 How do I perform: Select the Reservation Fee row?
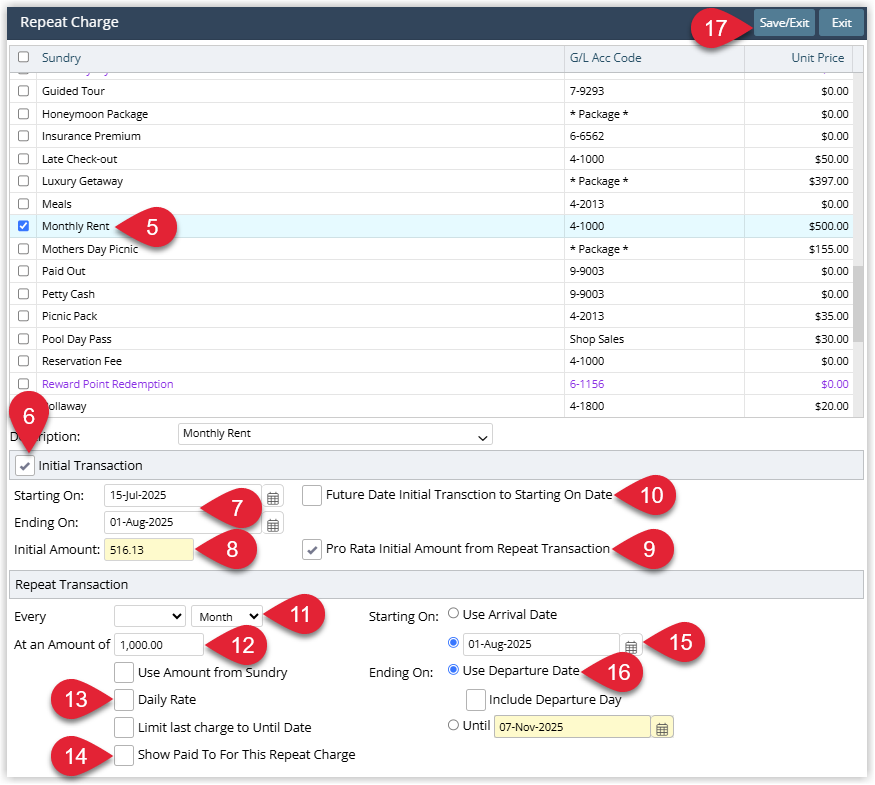(x=431, y=361)
